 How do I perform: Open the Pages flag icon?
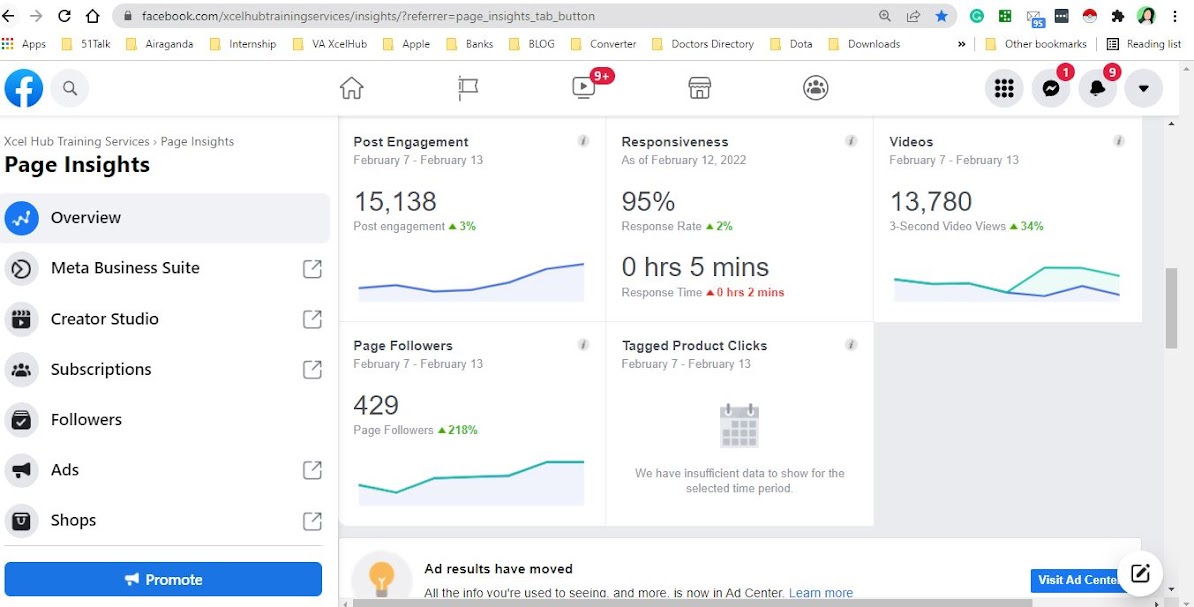tap(468, 88)
